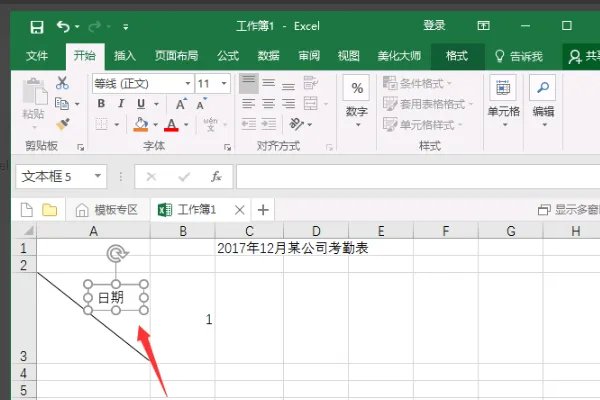Image resolution: width=600 pixels, height=400 pixels.
Task: Click into the formula bar
Action: (x=418, y=176)
